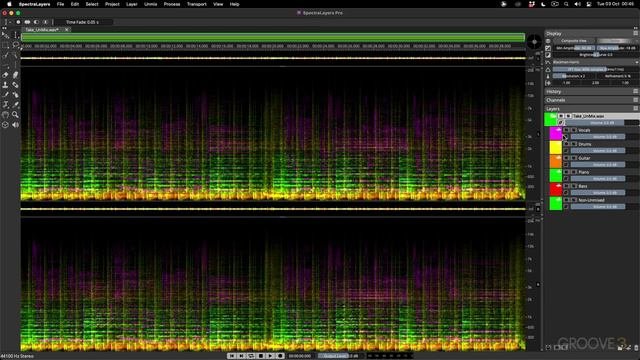Open the Unmix menu
The height and width of the screenshot is (360, 640).
(x=151, y=4)
